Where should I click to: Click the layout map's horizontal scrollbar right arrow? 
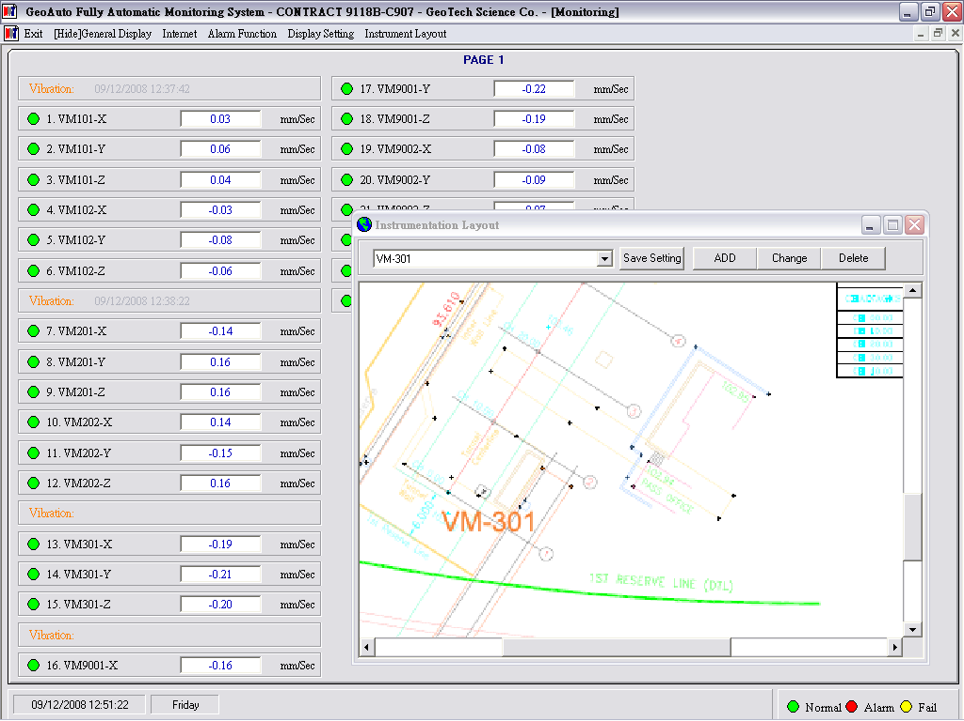(x=894, y=648)
